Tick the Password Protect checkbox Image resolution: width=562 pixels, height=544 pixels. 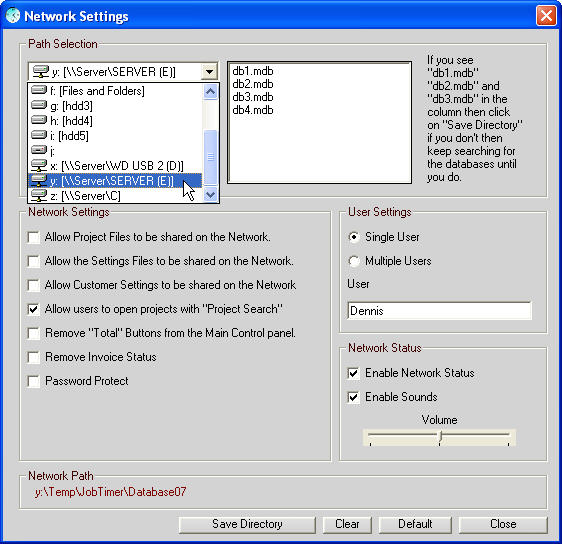[34, 381]
